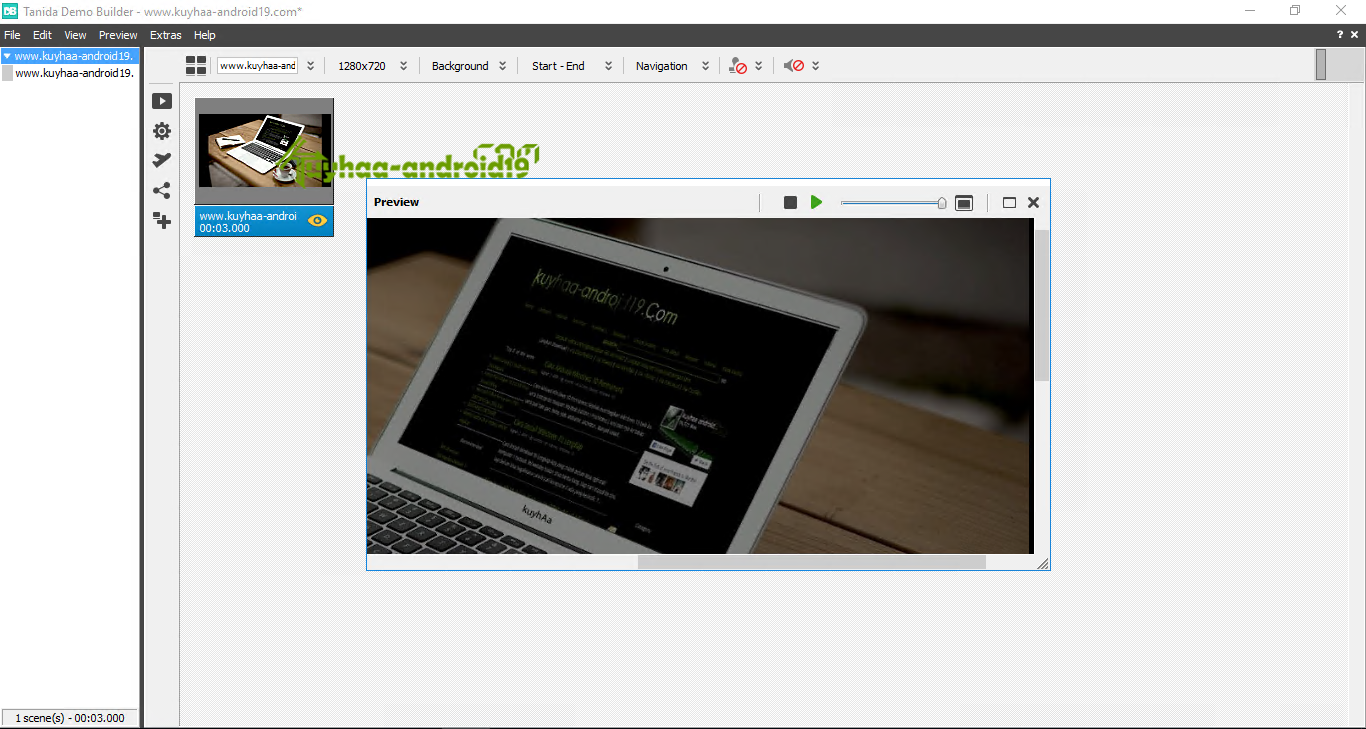The height and width of the screenshot is (729, 1366).
Task: Select the child www.kuyhaa-android19 tree item
Action: (x=74, y=73)
